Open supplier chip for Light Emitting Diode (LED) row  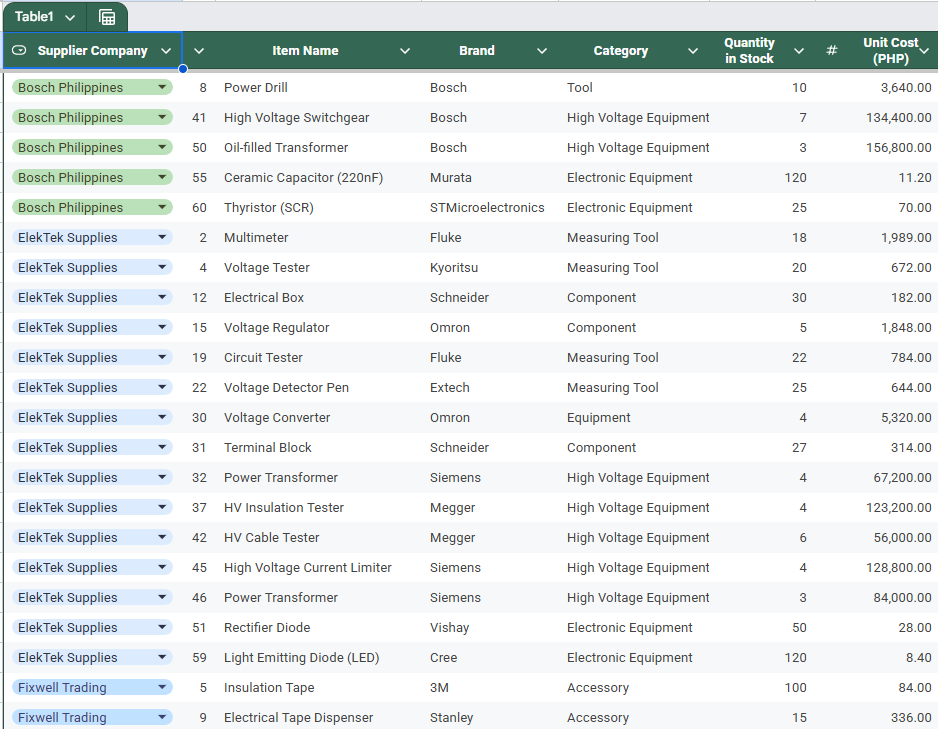pyautogui.click(x=92, y=657)
